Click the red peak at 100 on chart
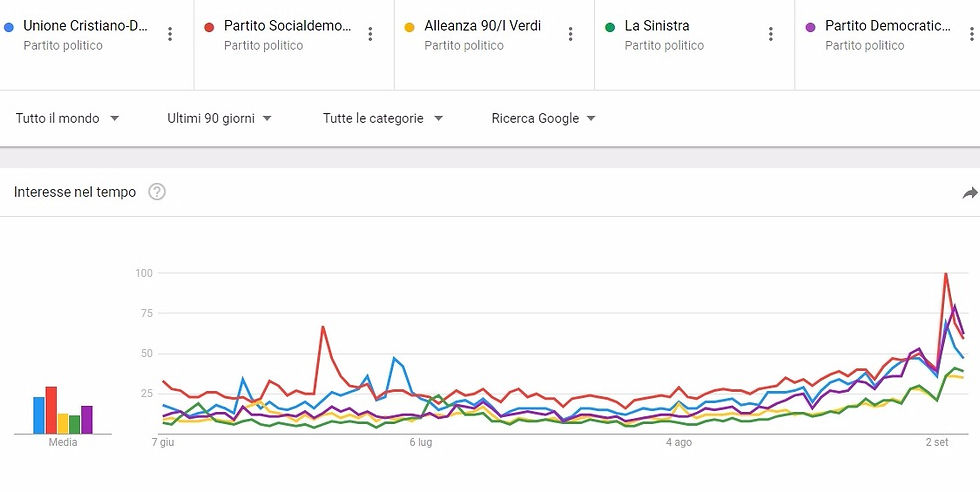The width and height of the screenshot is (980, 492). [x=946, y=273]
